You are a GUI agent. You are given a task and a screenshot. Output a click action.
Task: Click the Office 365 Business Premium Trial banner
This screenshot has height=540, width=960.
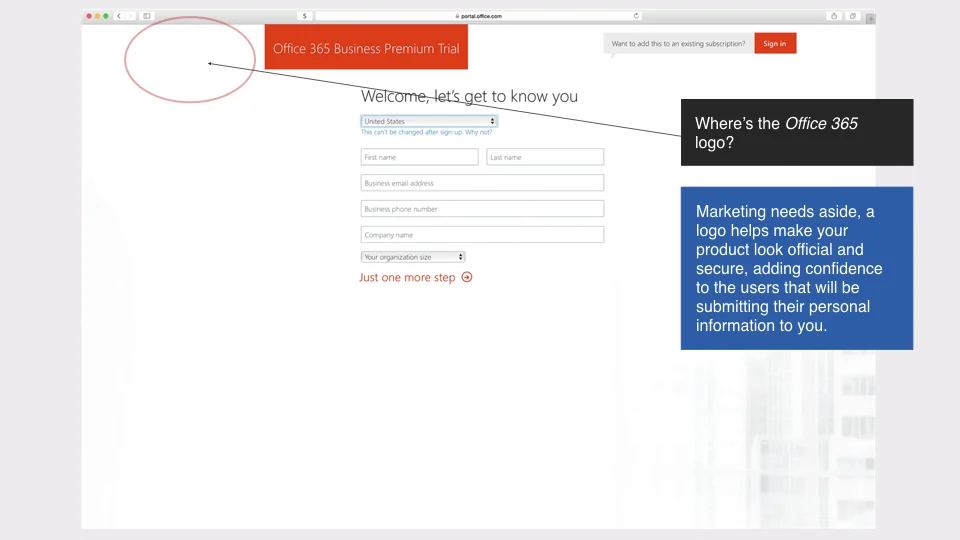point(366,47)
